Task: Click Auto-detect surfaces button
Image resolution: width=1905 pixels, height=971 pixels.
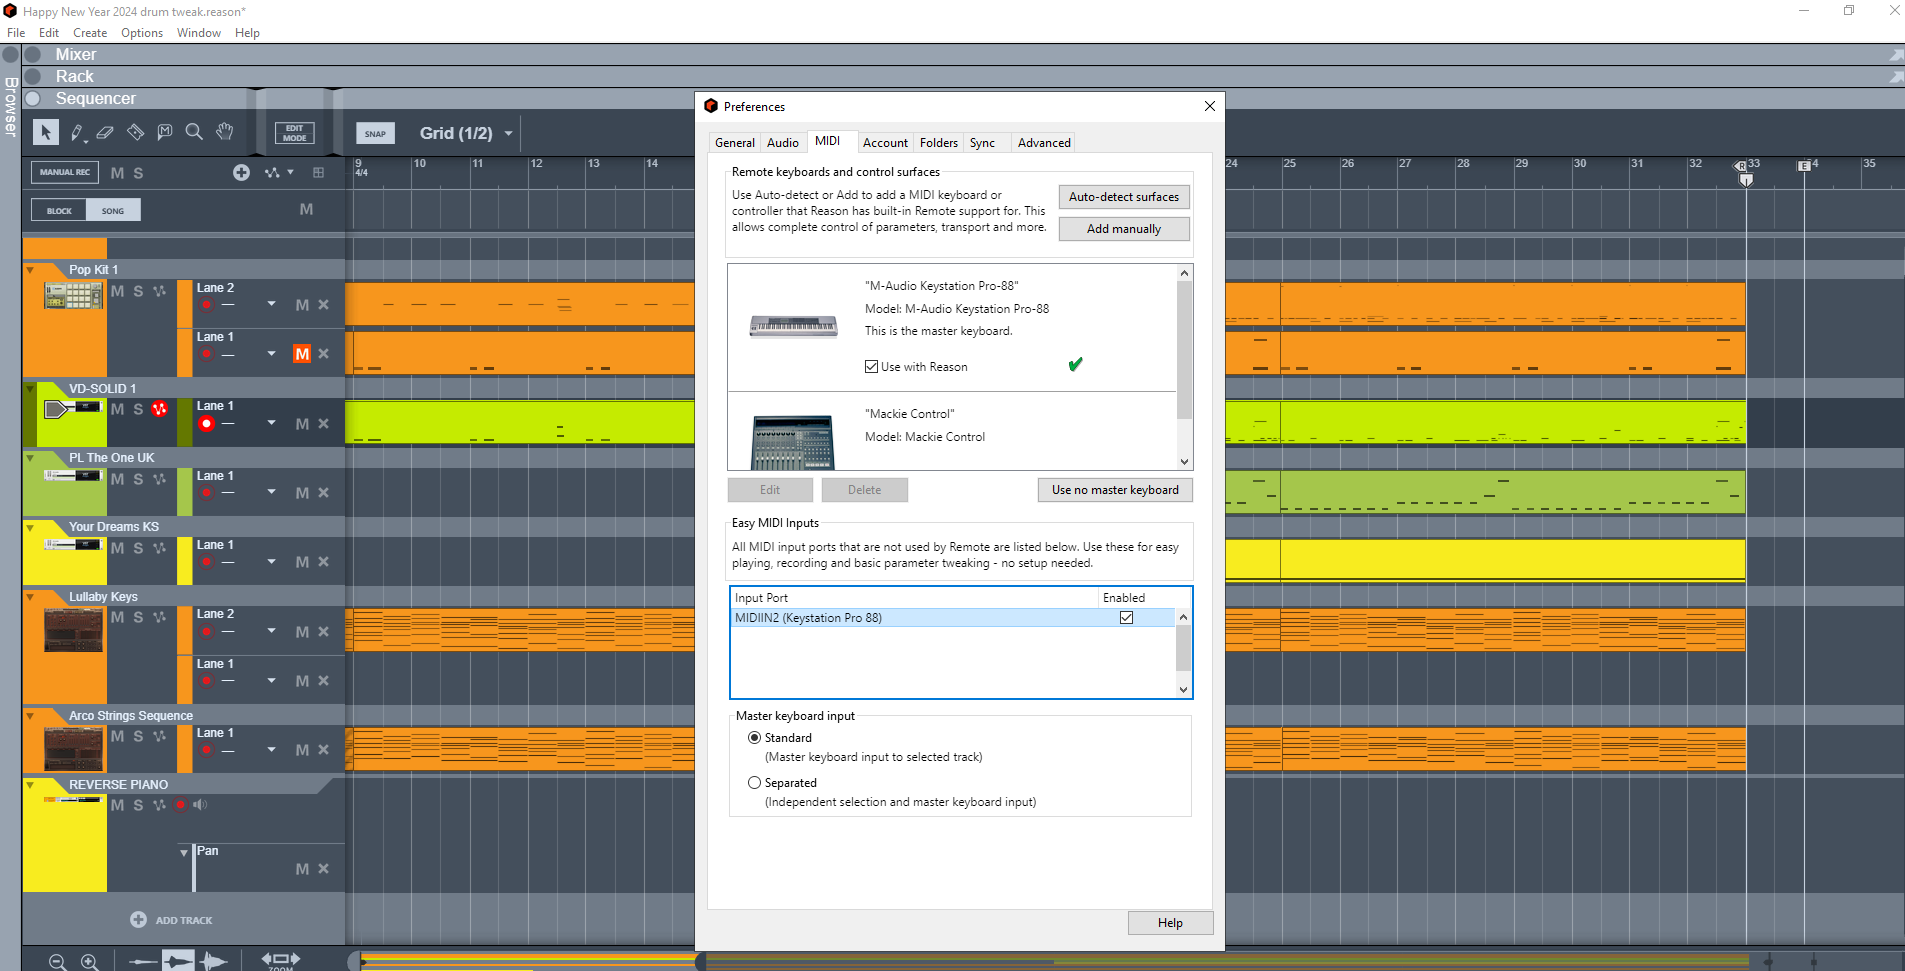Action: click(x=1124, y=197)
